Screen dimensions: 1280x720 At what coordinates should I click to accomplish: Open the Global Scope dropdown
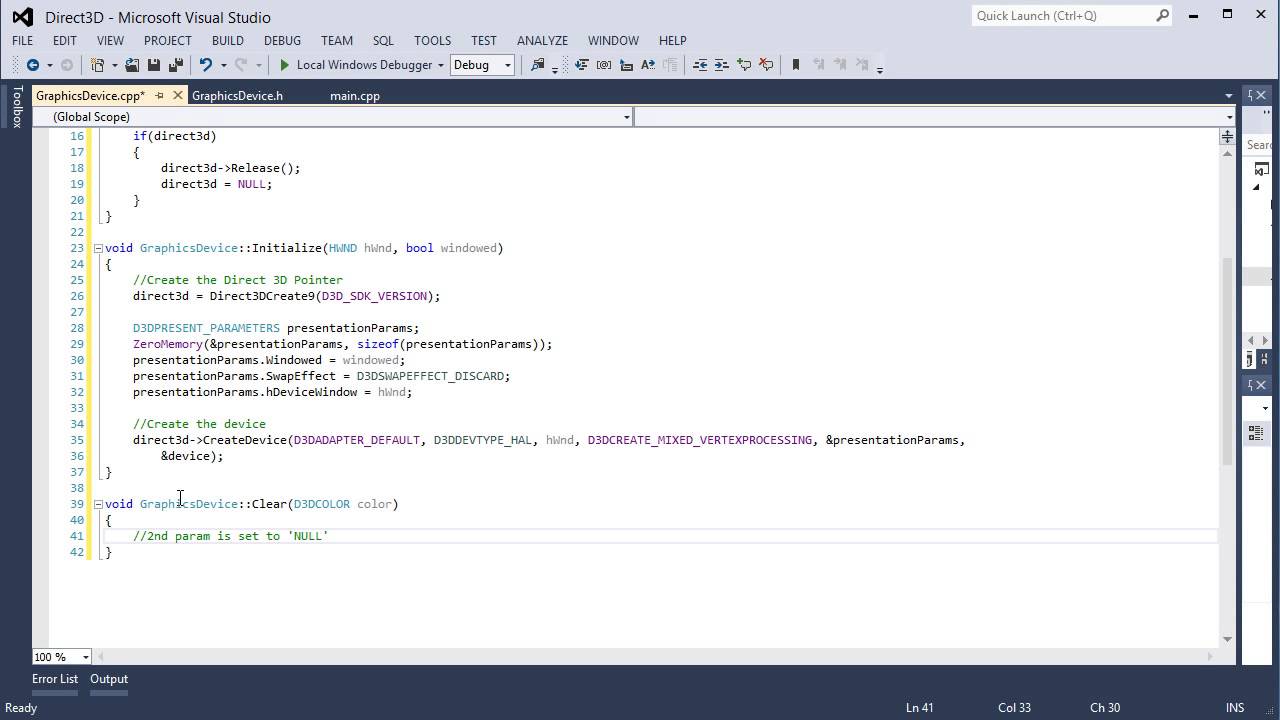click(333, 117)
